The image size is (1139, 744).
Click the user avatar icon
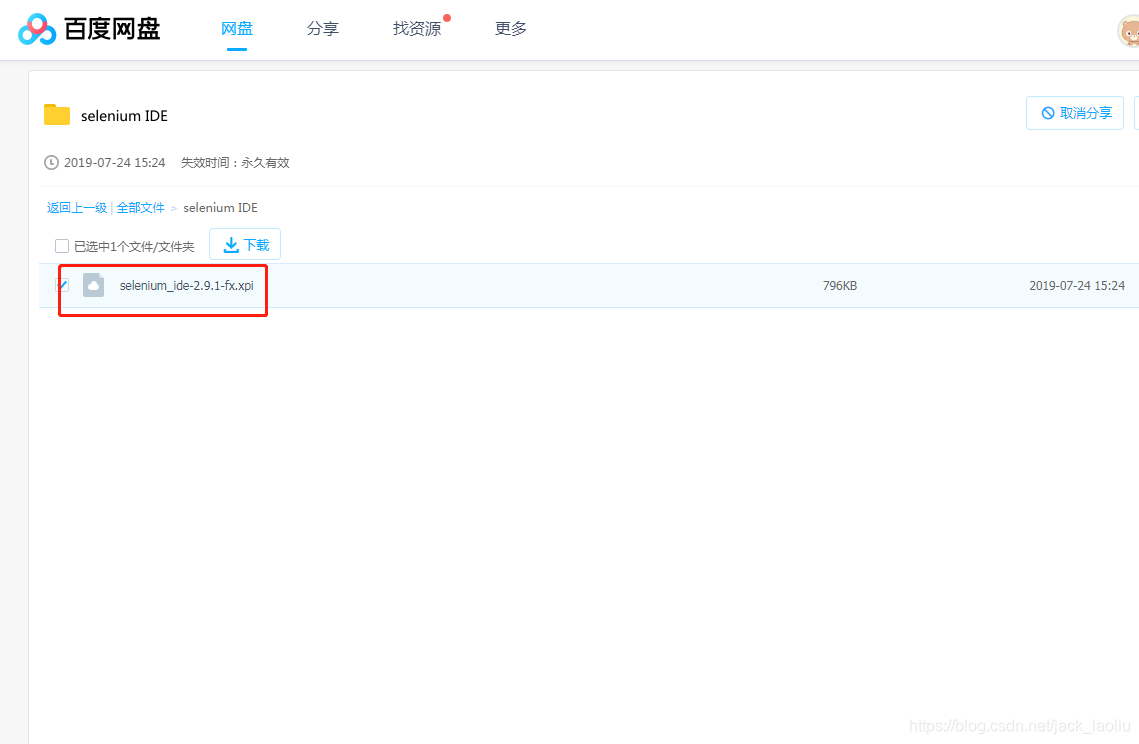tap(1128, 31)
